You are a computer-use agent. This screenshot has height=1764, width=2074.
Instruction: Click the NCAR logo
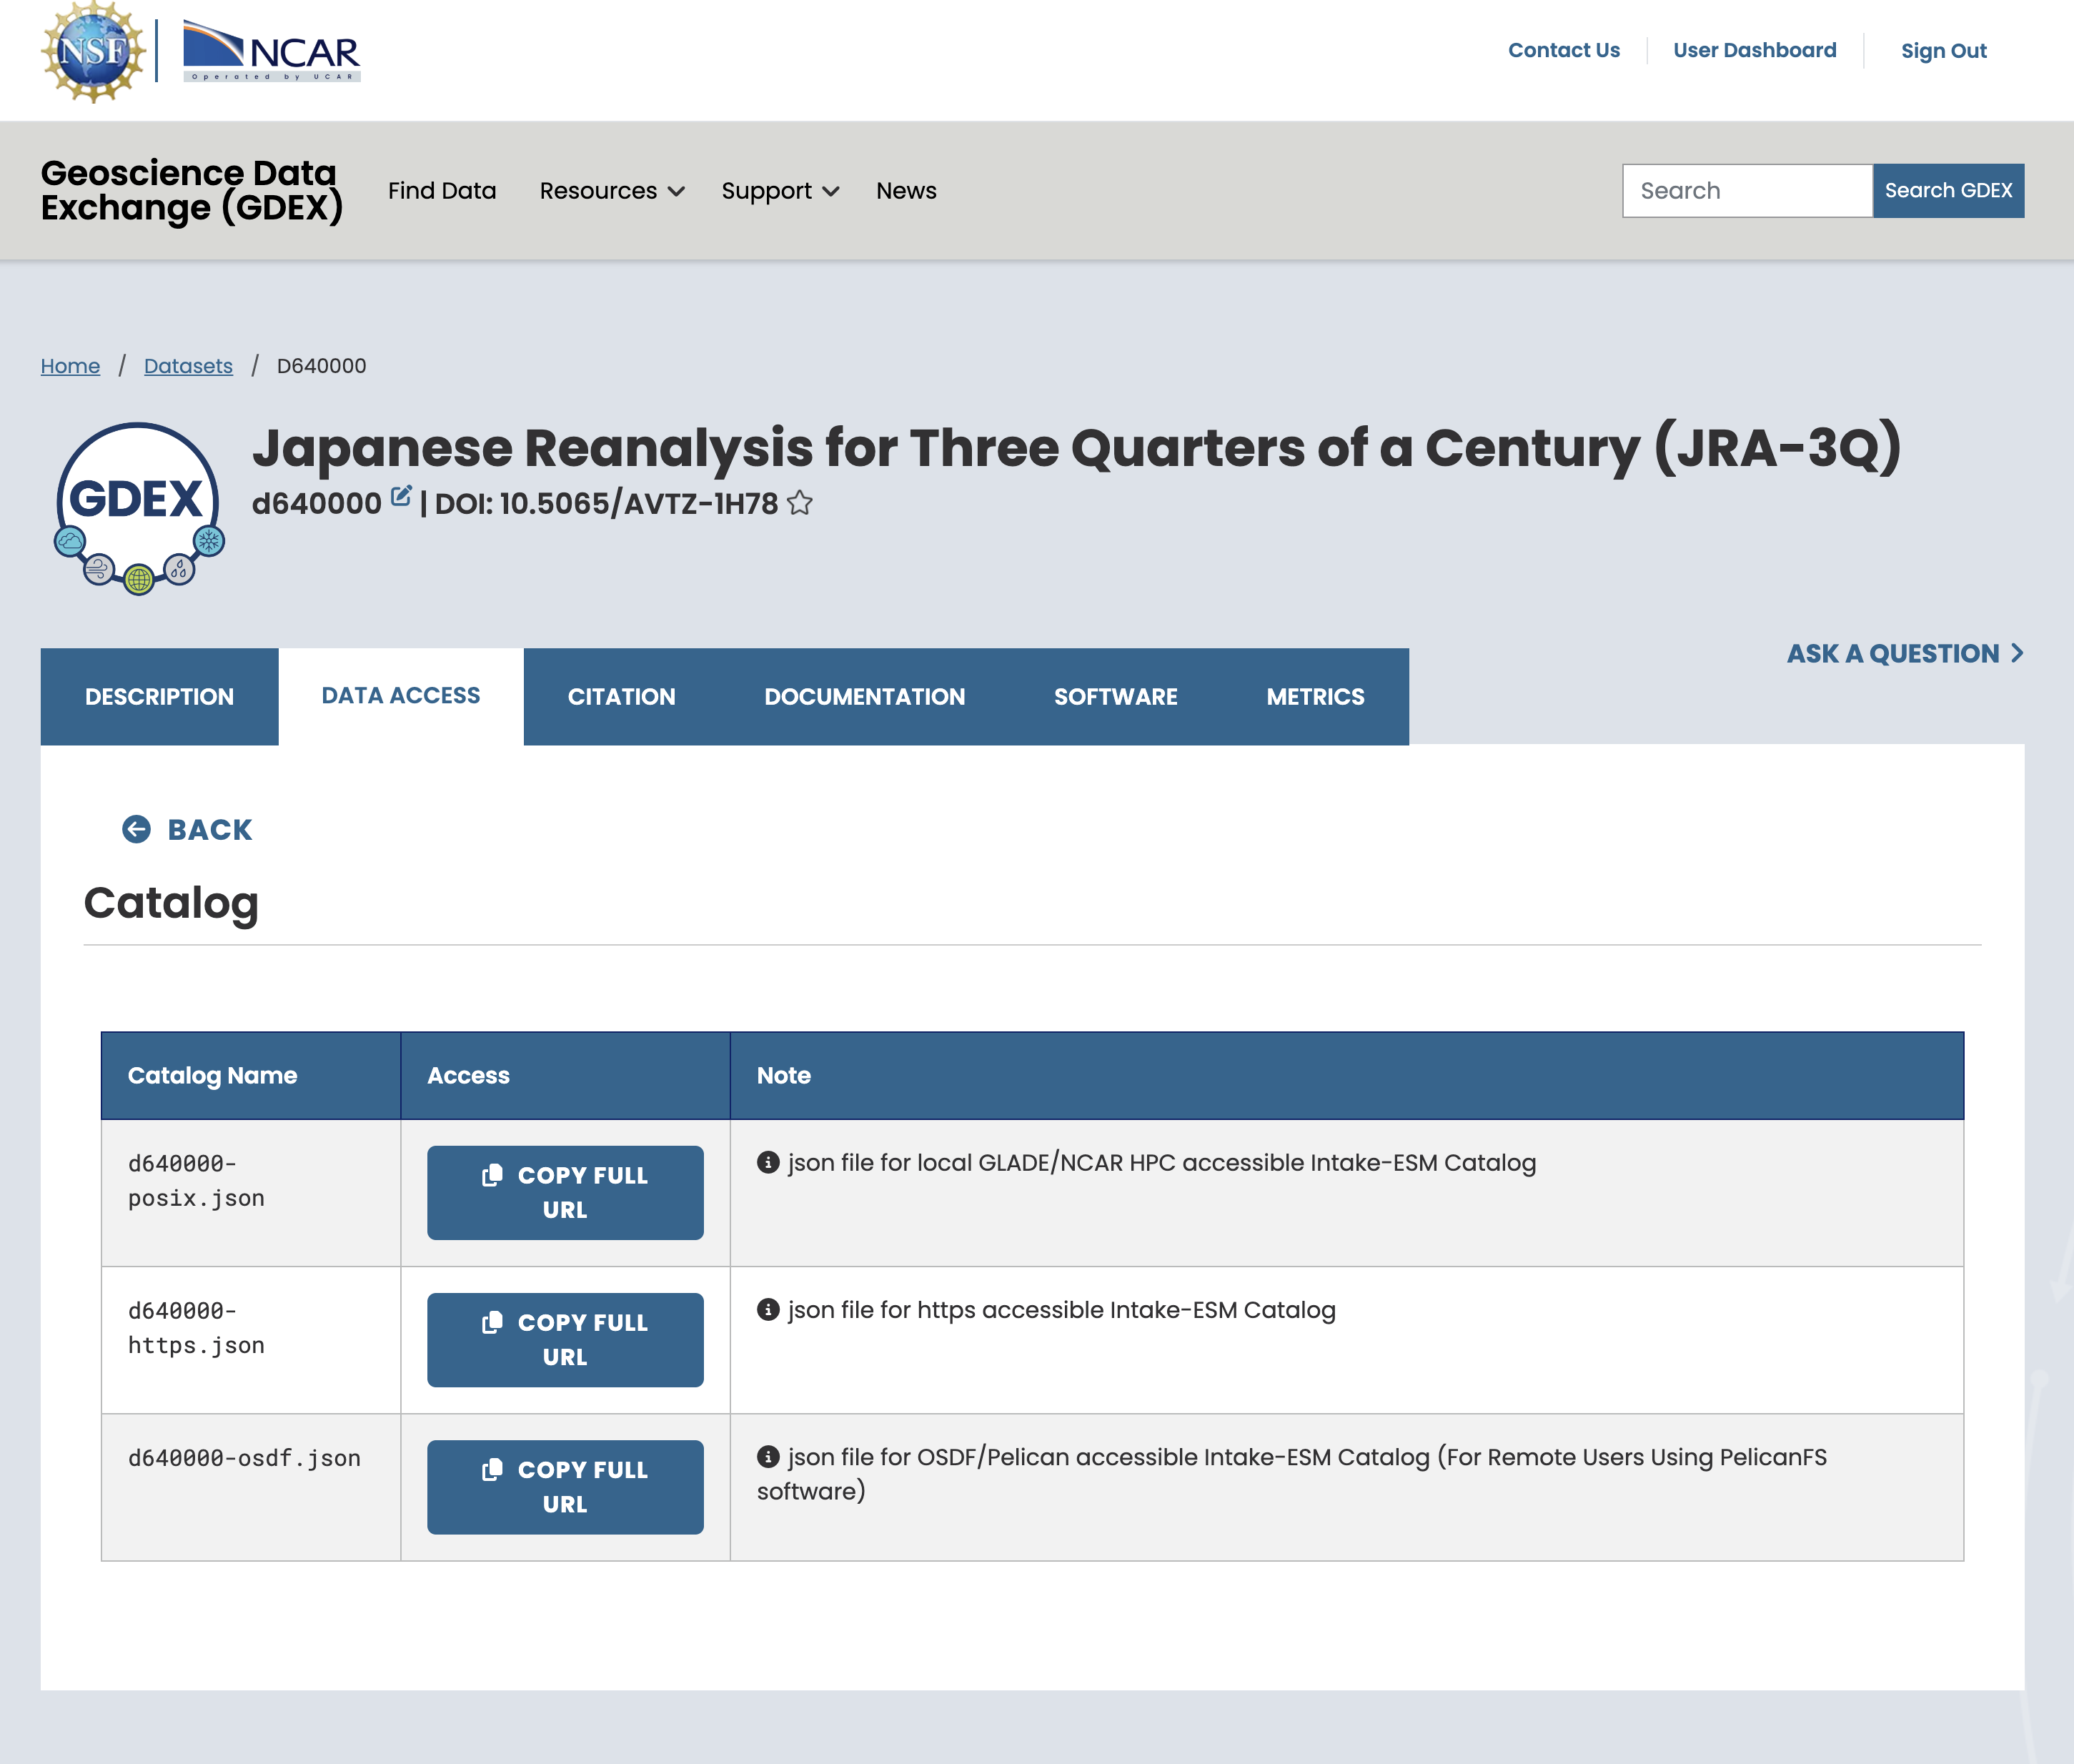[272, 52]
